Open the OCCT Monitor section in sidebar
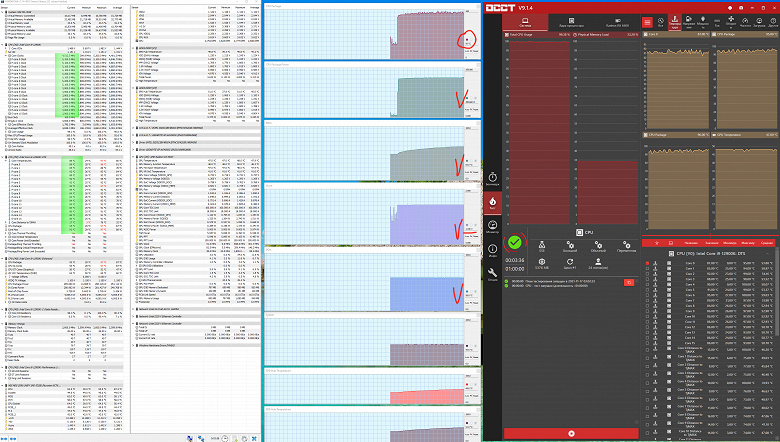Viewport: 780px width, 442px height. click(492, 227)
